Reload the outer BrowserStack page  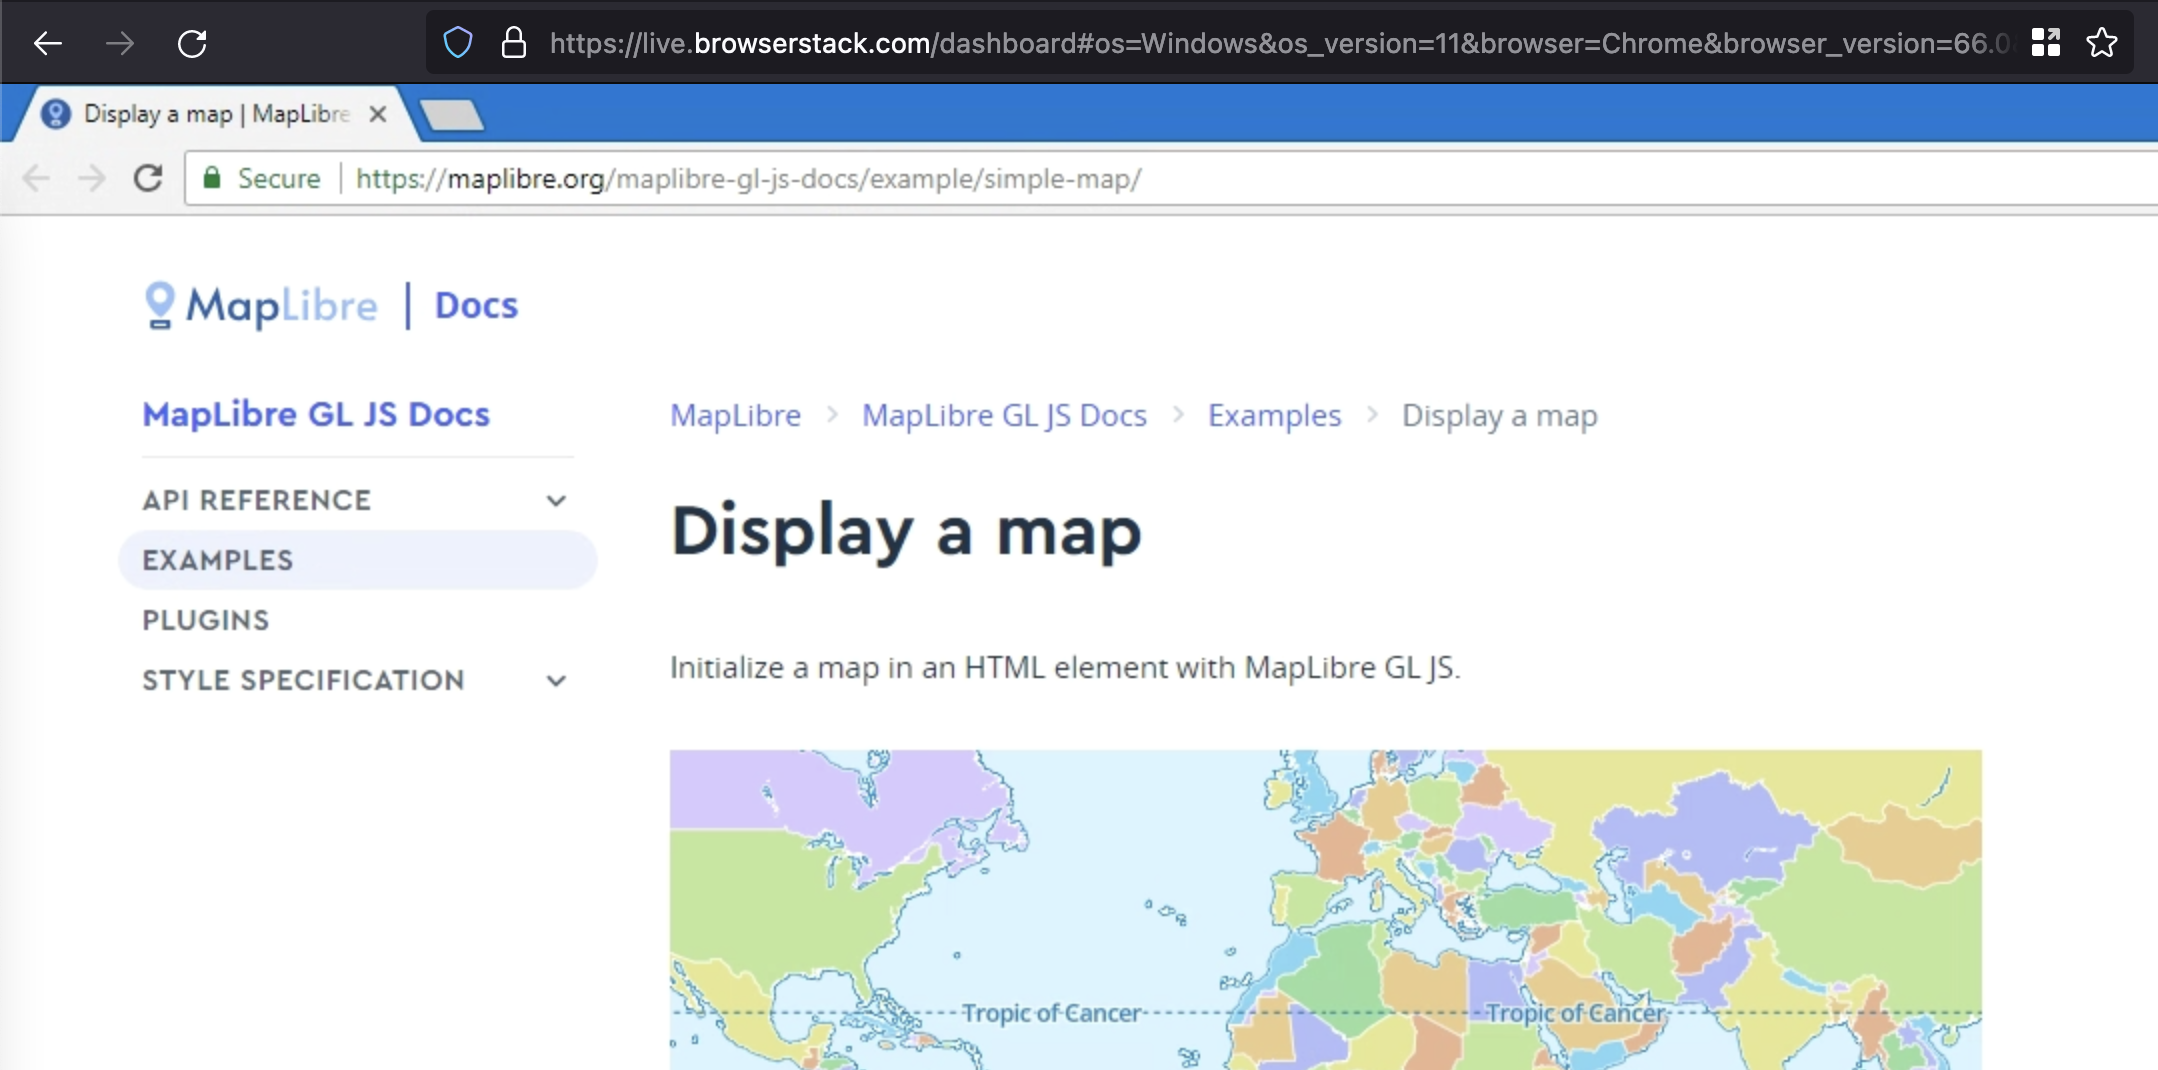pyautogui.click(x=192, y=43)
